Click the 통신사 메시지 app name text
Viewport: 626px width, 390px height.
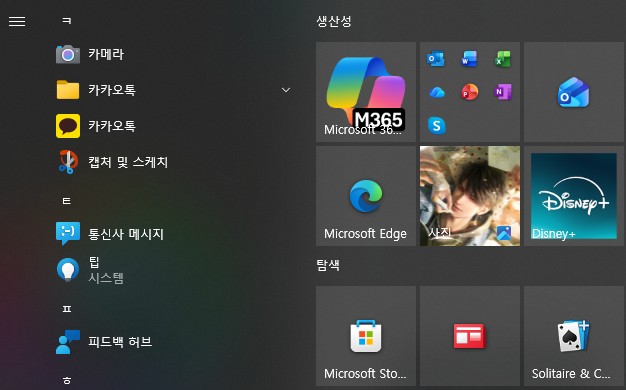pyautogui.click(x=126, y=234)
